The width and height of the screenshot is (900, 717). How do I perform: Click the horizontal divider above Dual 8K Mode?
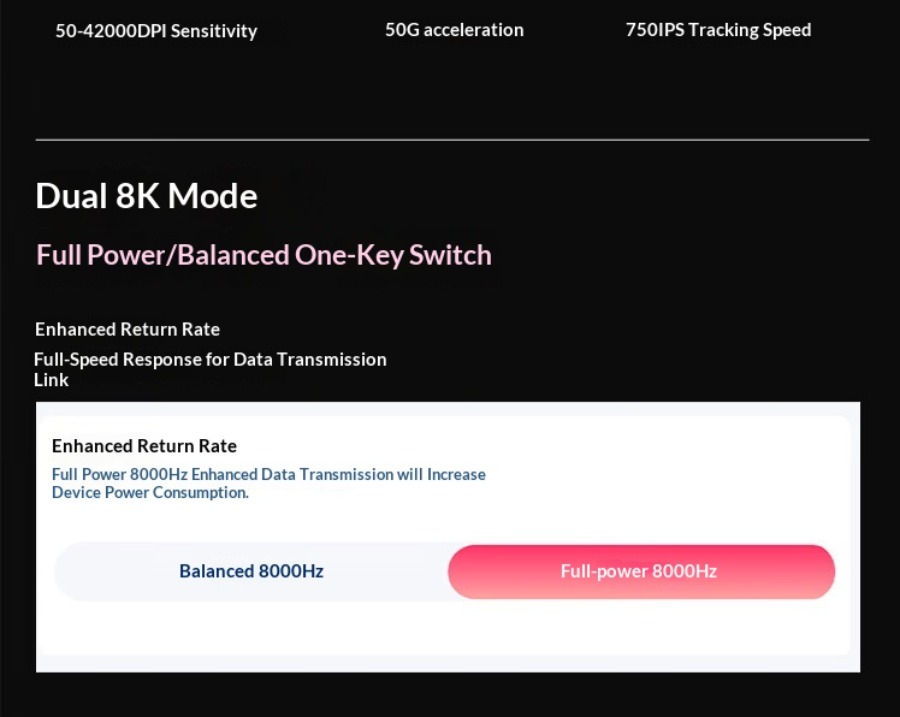tap(452, 139)
